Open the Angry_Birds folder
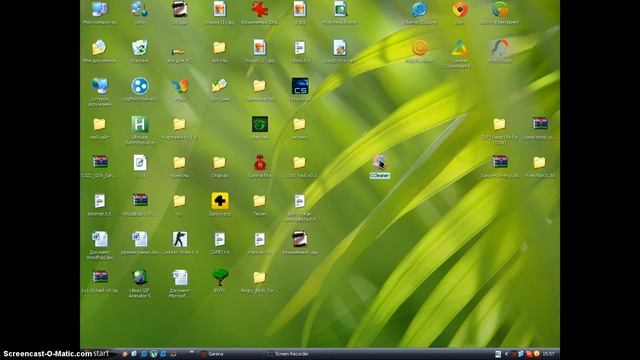 [x=259, y=278]
